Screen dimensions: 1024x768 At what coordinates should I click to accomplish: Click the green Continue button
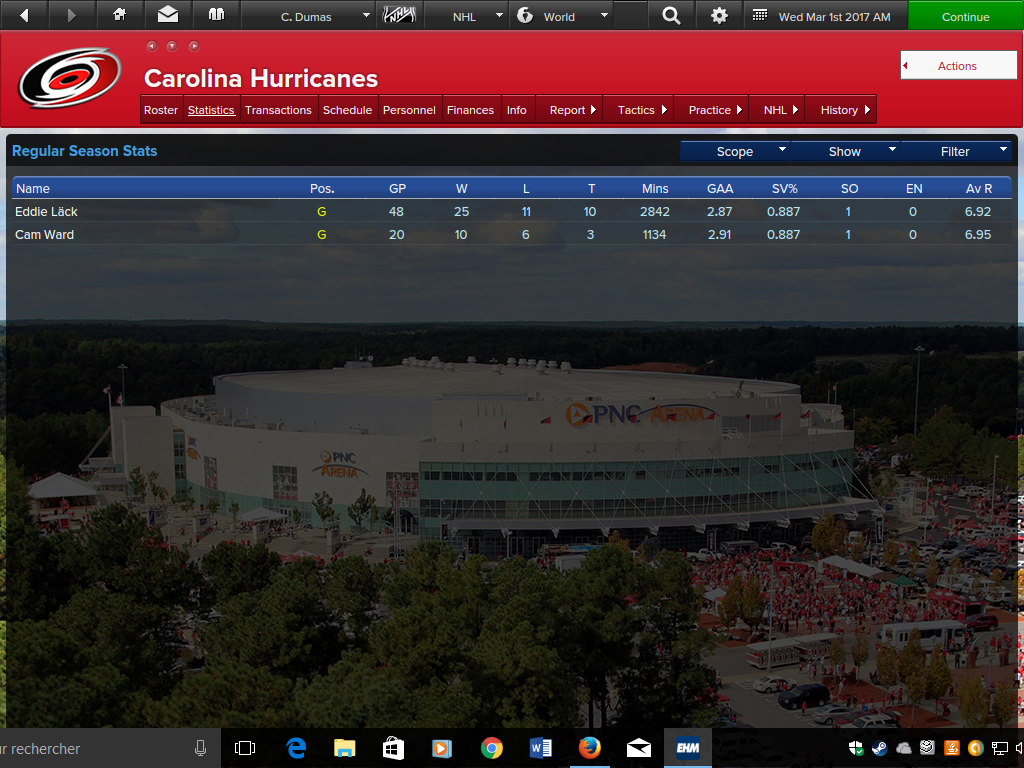point(965,16)
